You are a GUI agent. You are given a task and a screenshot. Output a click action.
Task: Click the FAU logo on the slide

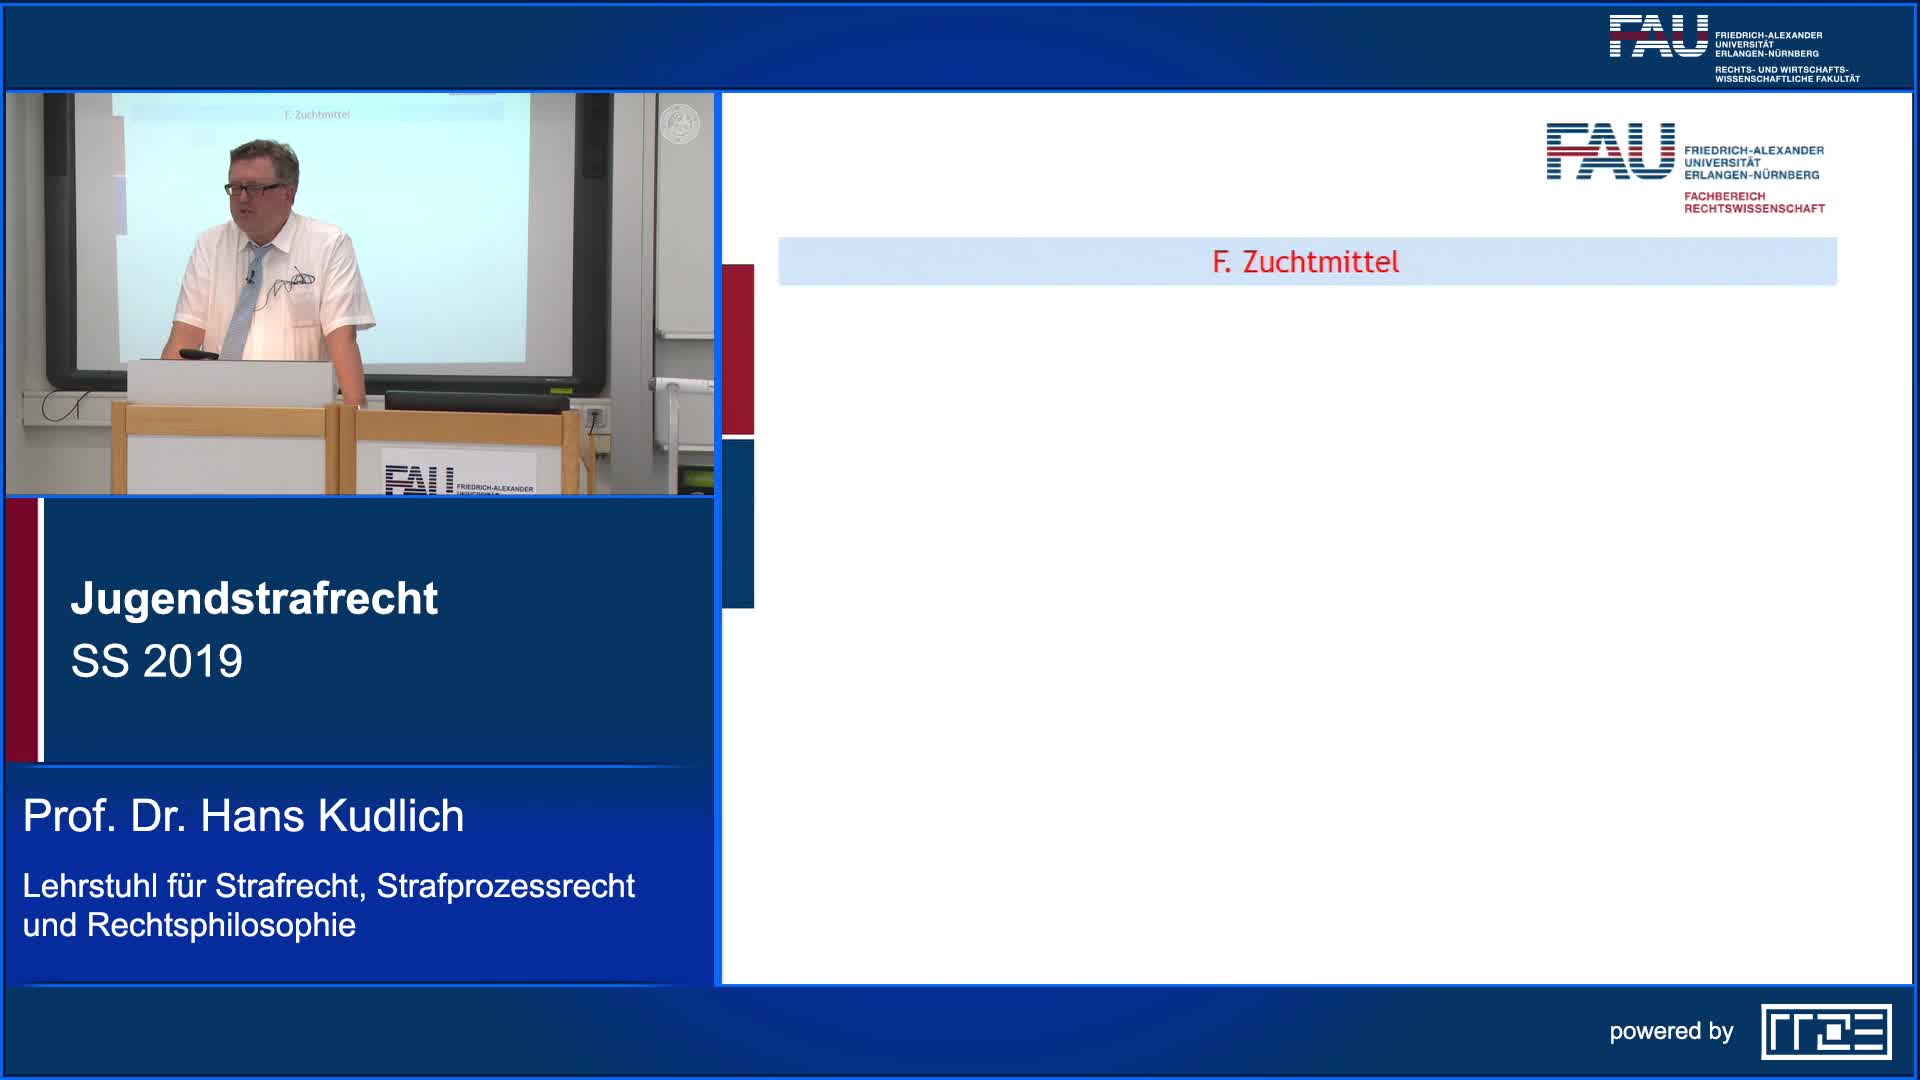(1610, 151)
